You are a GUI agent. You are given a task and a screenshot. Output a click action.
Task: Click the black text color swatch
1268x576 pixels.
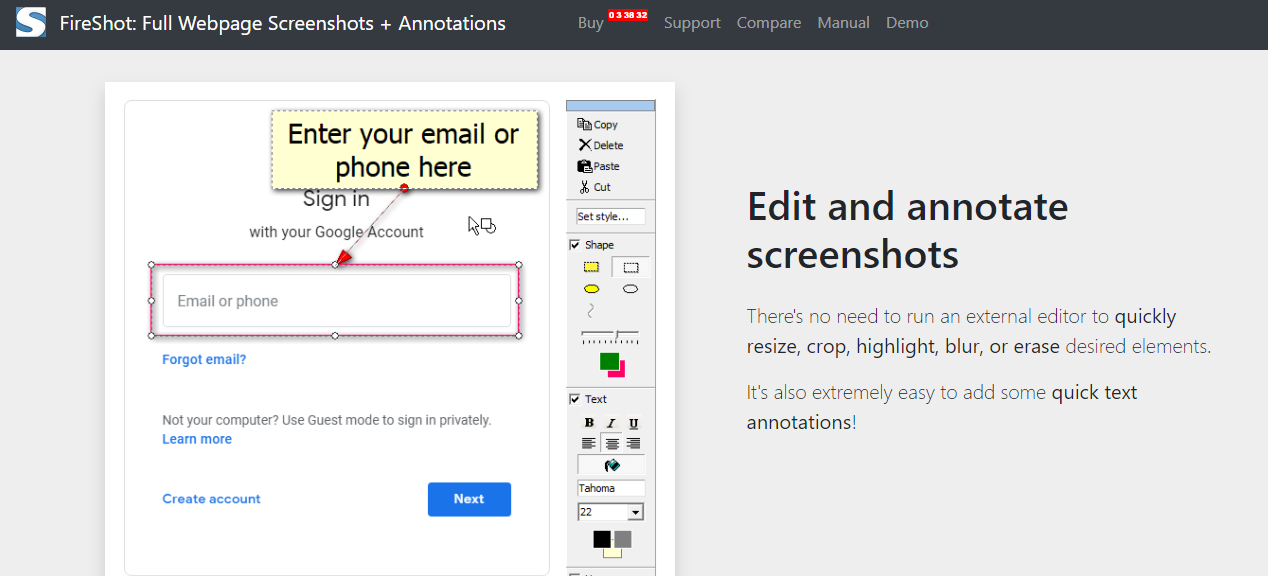602,538
